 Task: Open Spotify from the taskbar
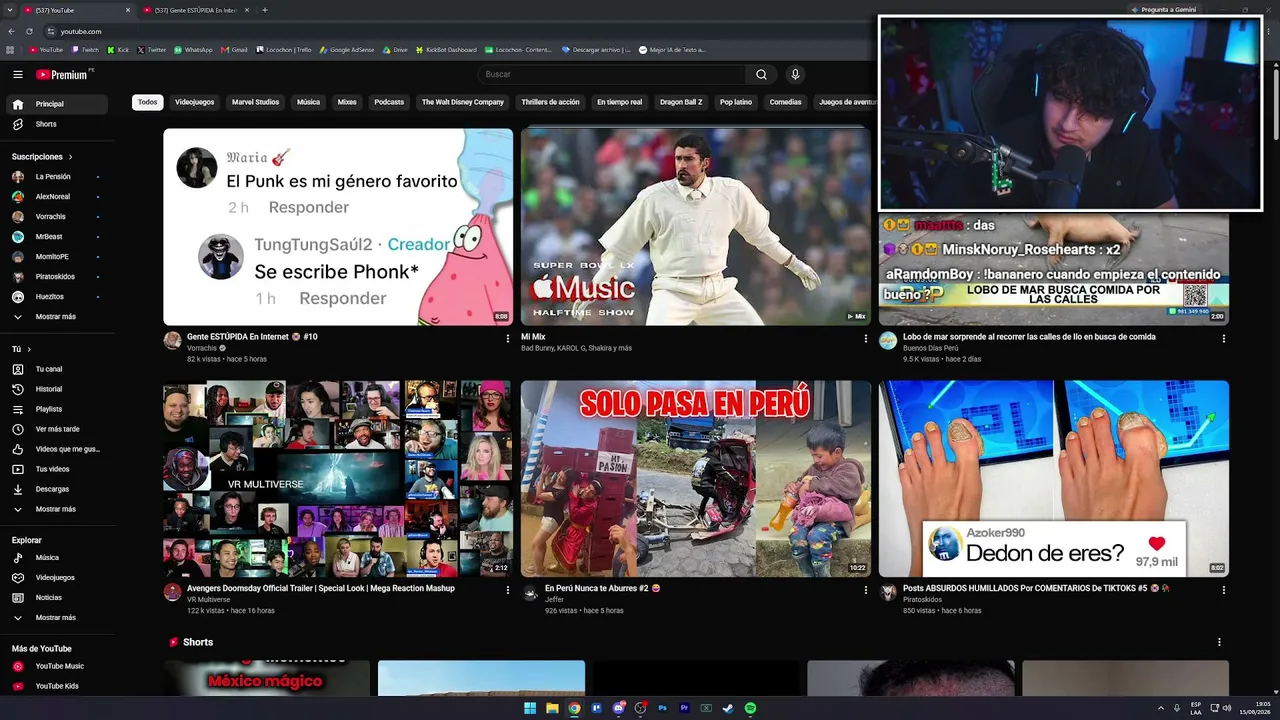pos(750,708)
